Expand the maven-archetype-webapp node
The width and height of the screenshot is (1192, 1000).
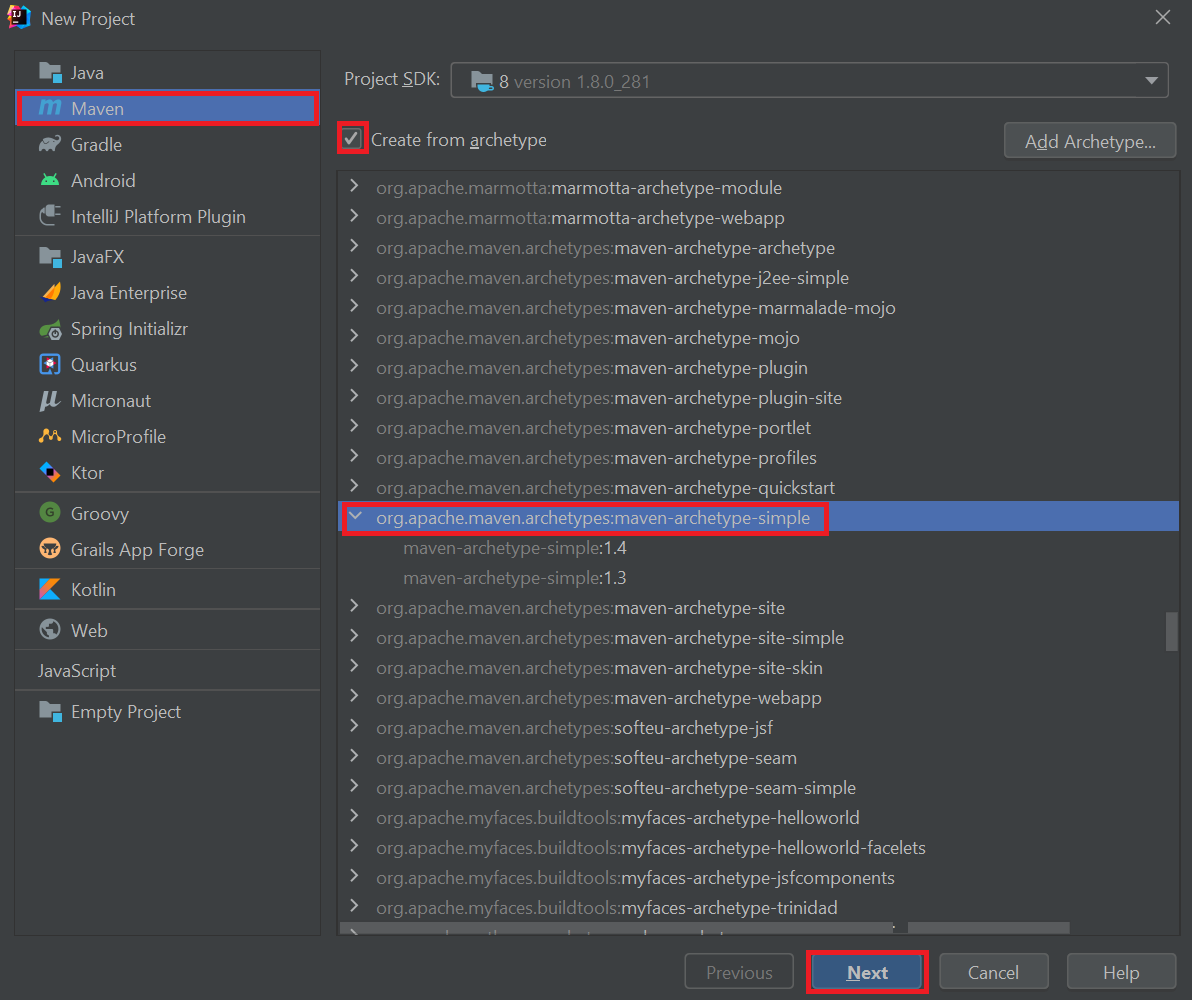pyautogui.click(x=354, y=697)
